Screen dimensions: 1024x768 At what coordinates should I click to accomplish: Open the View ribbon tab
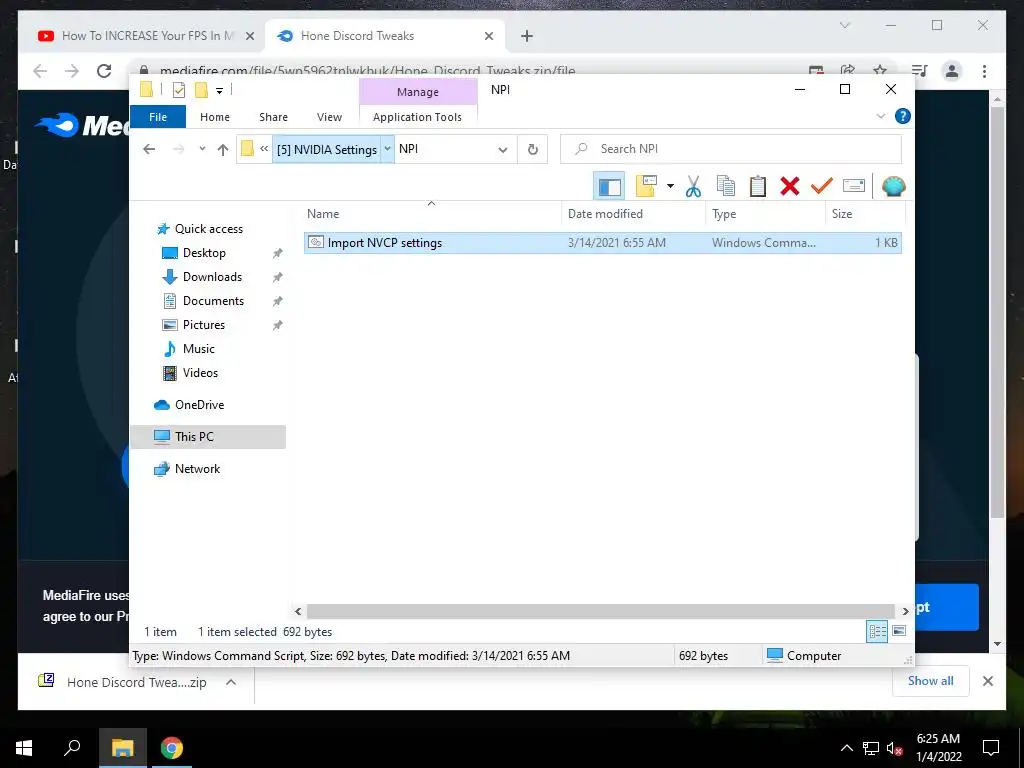[329, 117]
